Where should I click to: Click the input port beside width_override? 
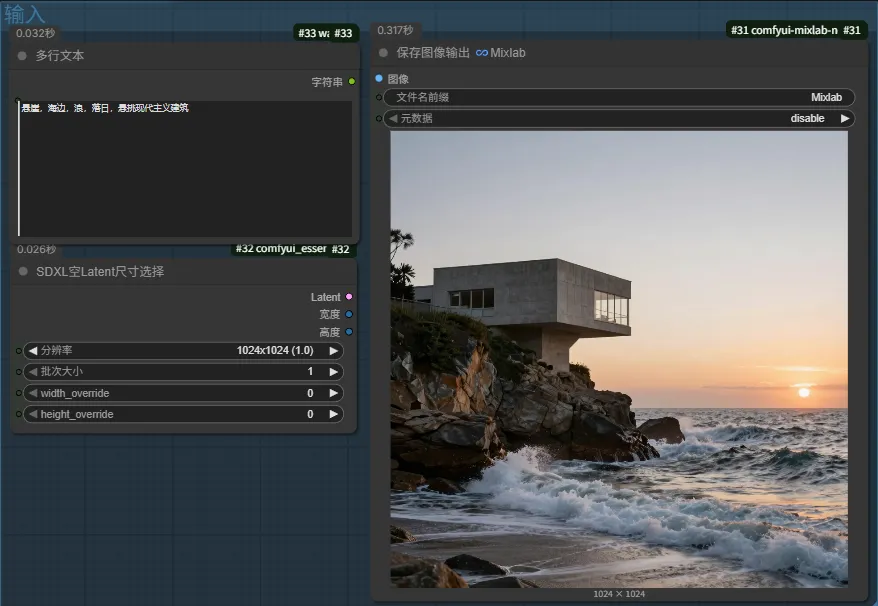[x=19, y=393]
